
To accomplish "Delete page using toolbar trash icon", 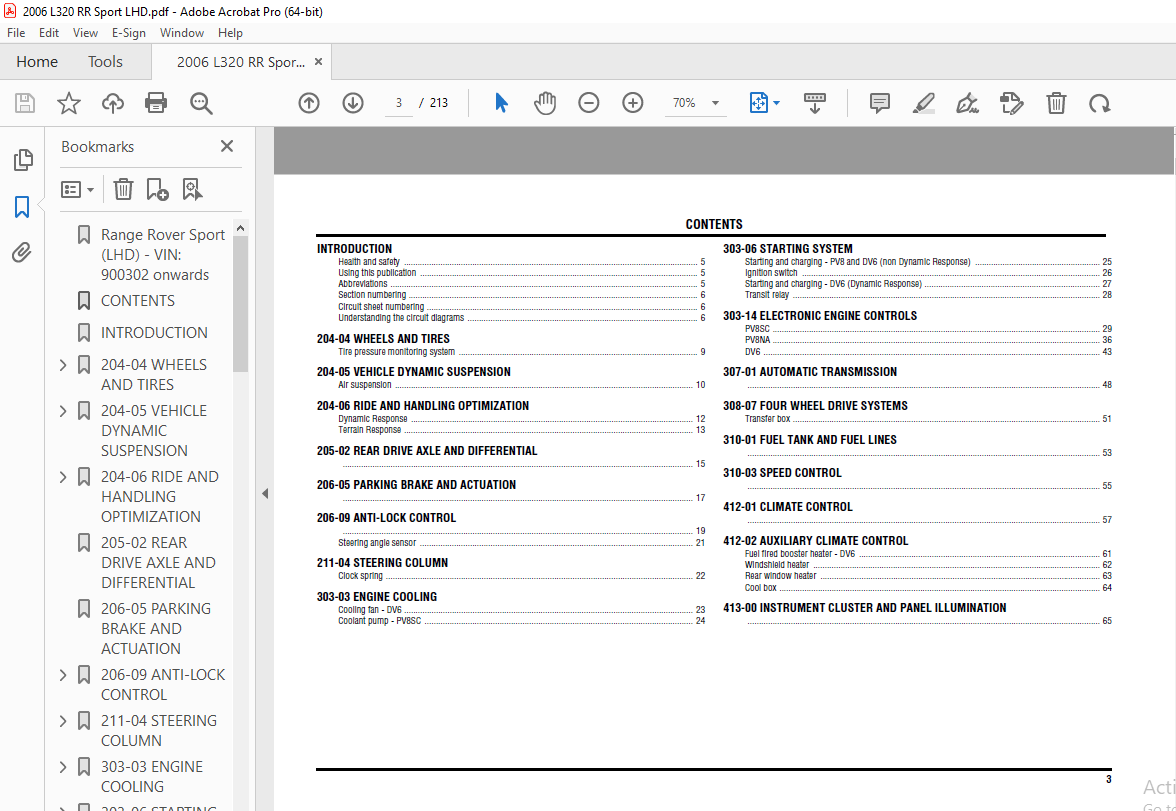I will pyautogui.click(x=1056, y=103).
